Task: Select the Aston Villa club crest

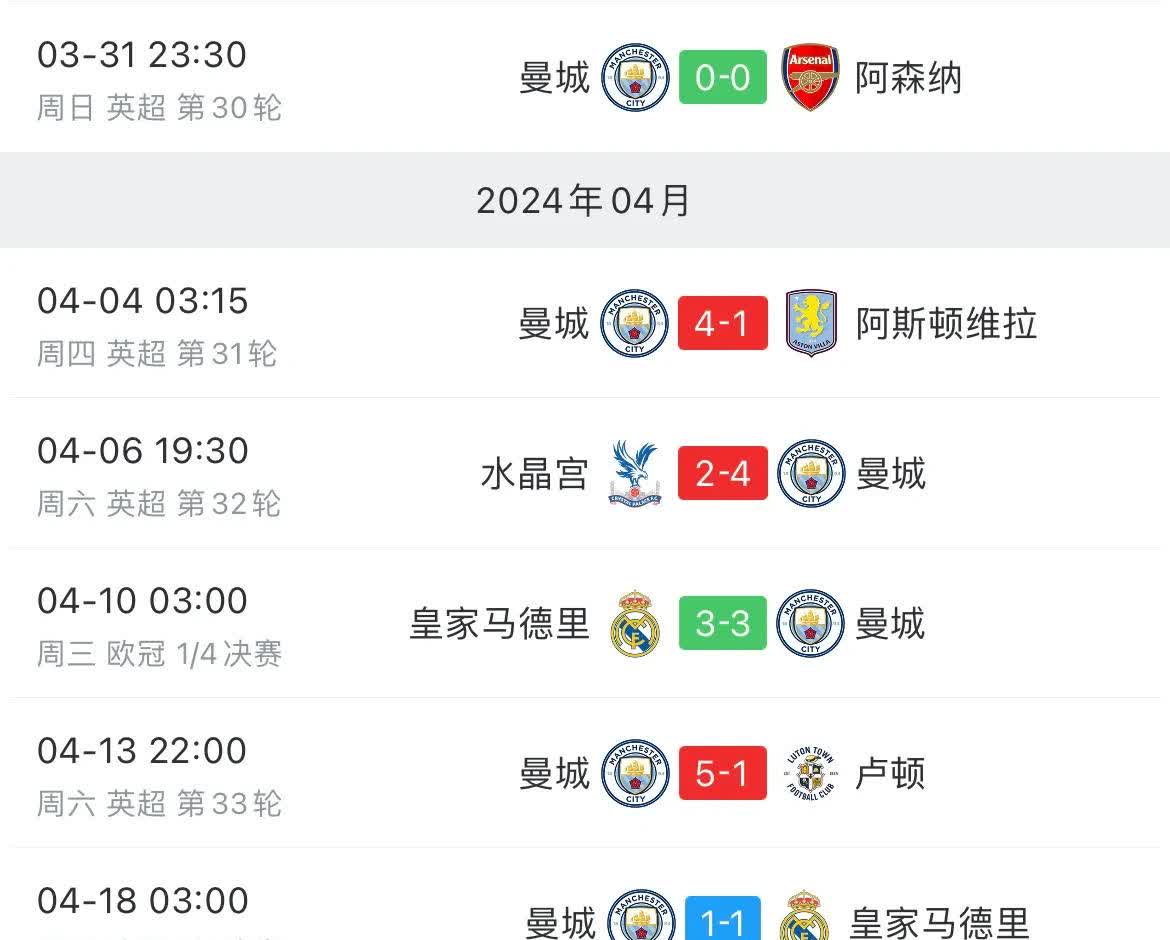Action: pyautogui.click(x=811, y=323)
